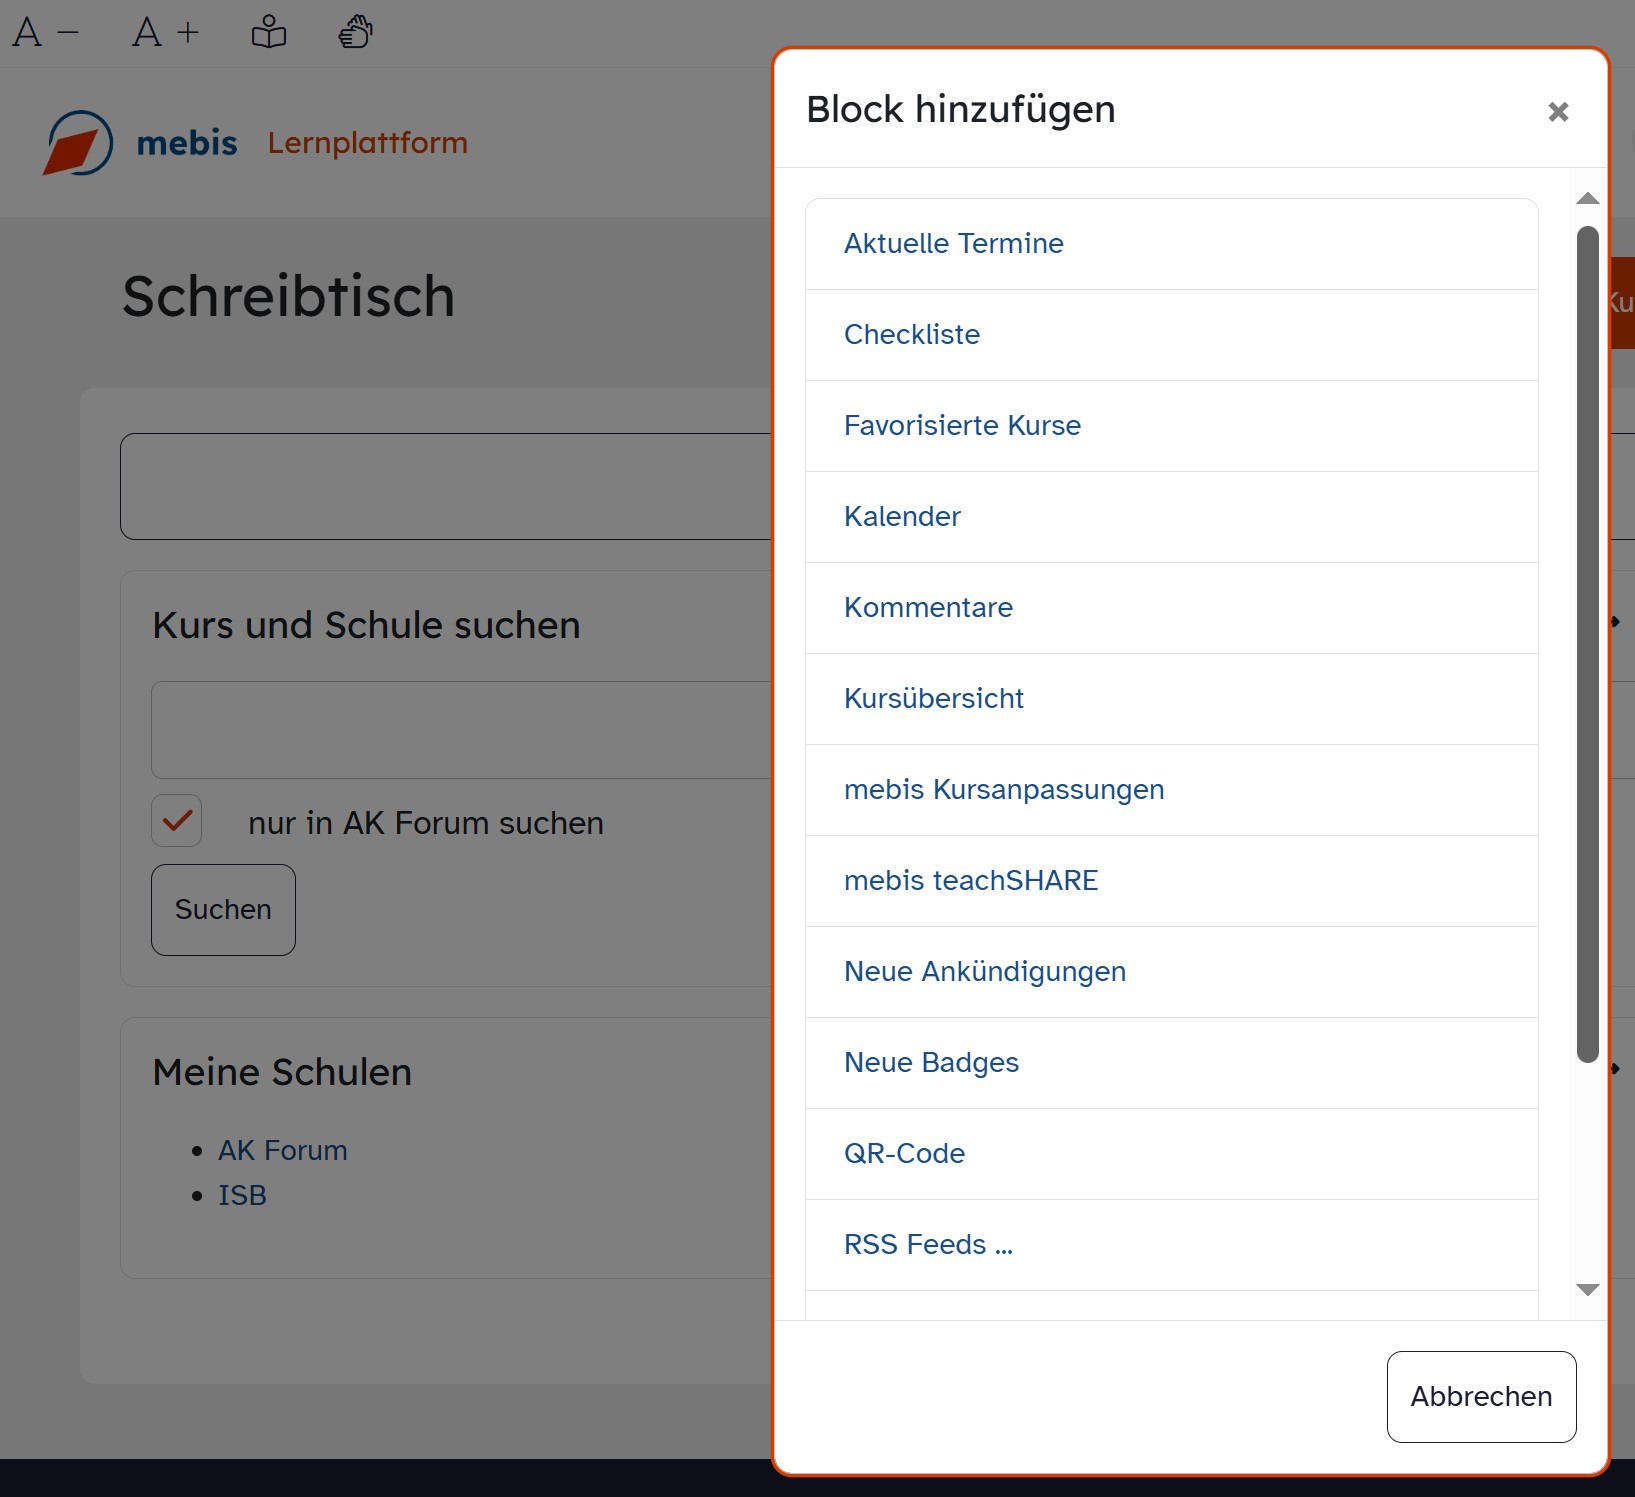The image size is (1635, 1497).
Task: Open the AK Forum school link
Action: [x=283, y=1151]
